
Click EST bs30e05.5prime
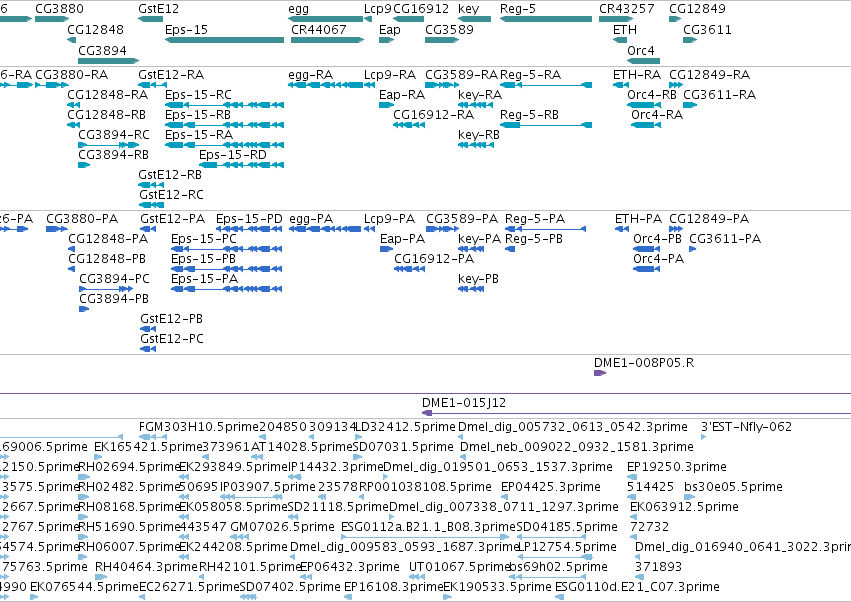click(x=733, y=486)
